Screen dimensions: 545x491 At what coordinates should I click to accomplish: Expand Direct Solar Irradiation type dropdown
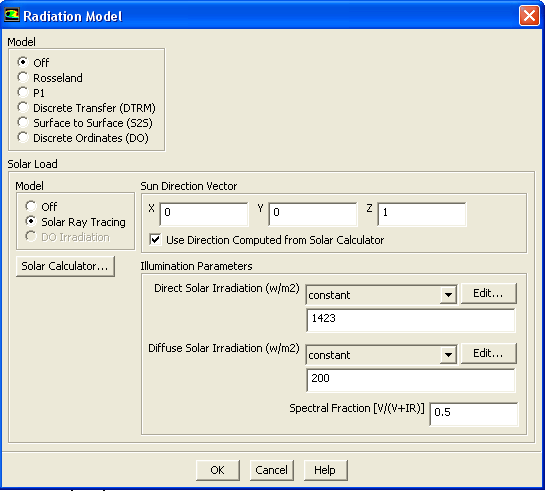click(x=448, y=295)
